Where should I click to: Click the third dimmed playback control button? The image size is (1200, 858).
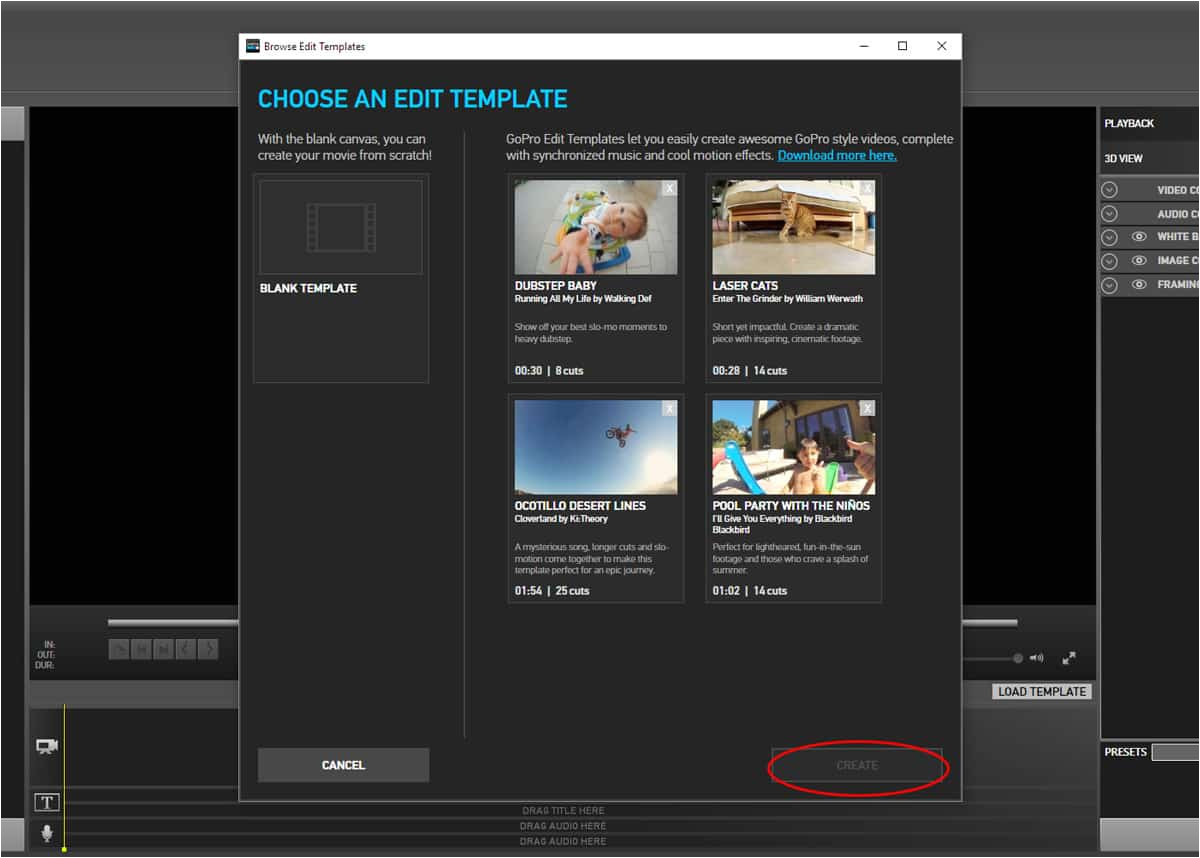[163, 649]
